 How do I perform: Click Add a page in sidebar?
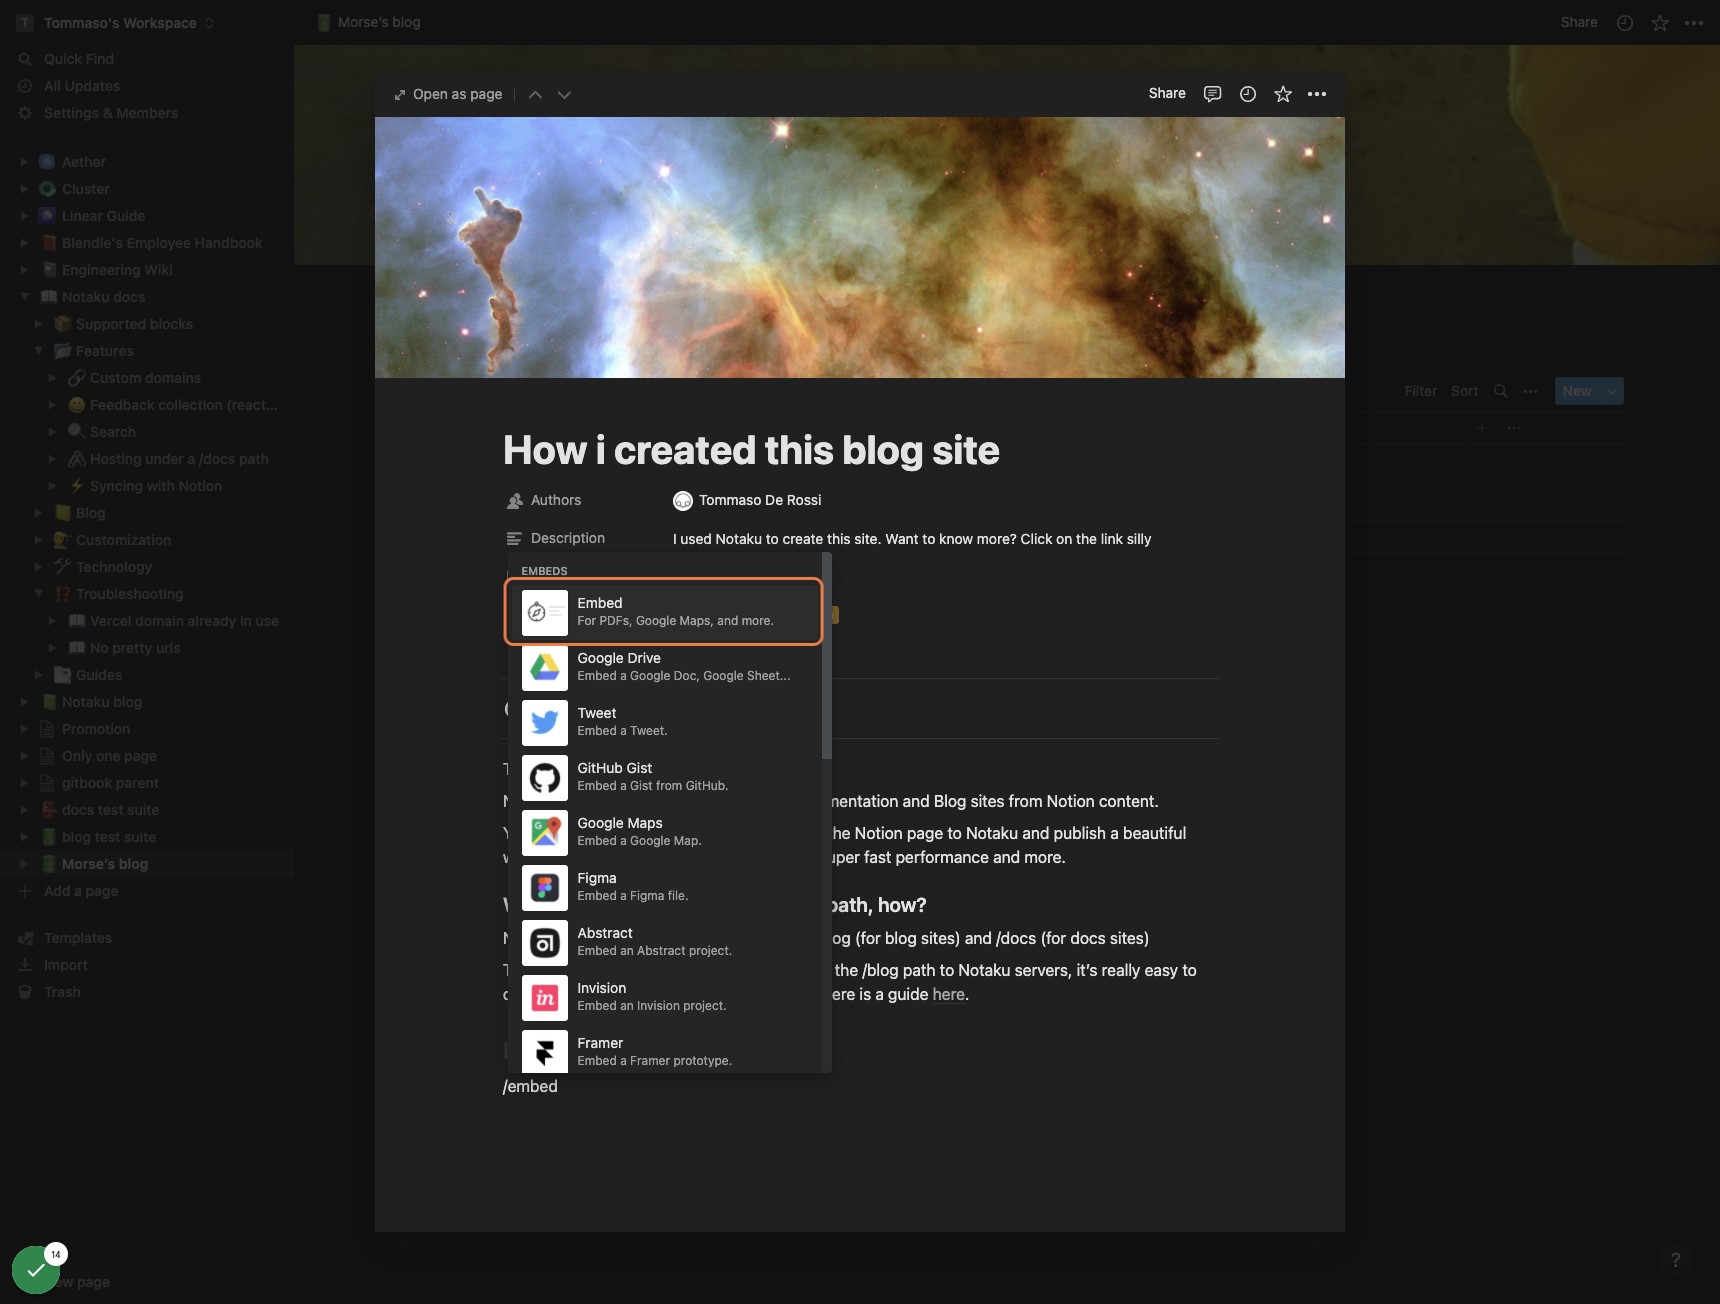pyautogui.click(x=81, y=891)
